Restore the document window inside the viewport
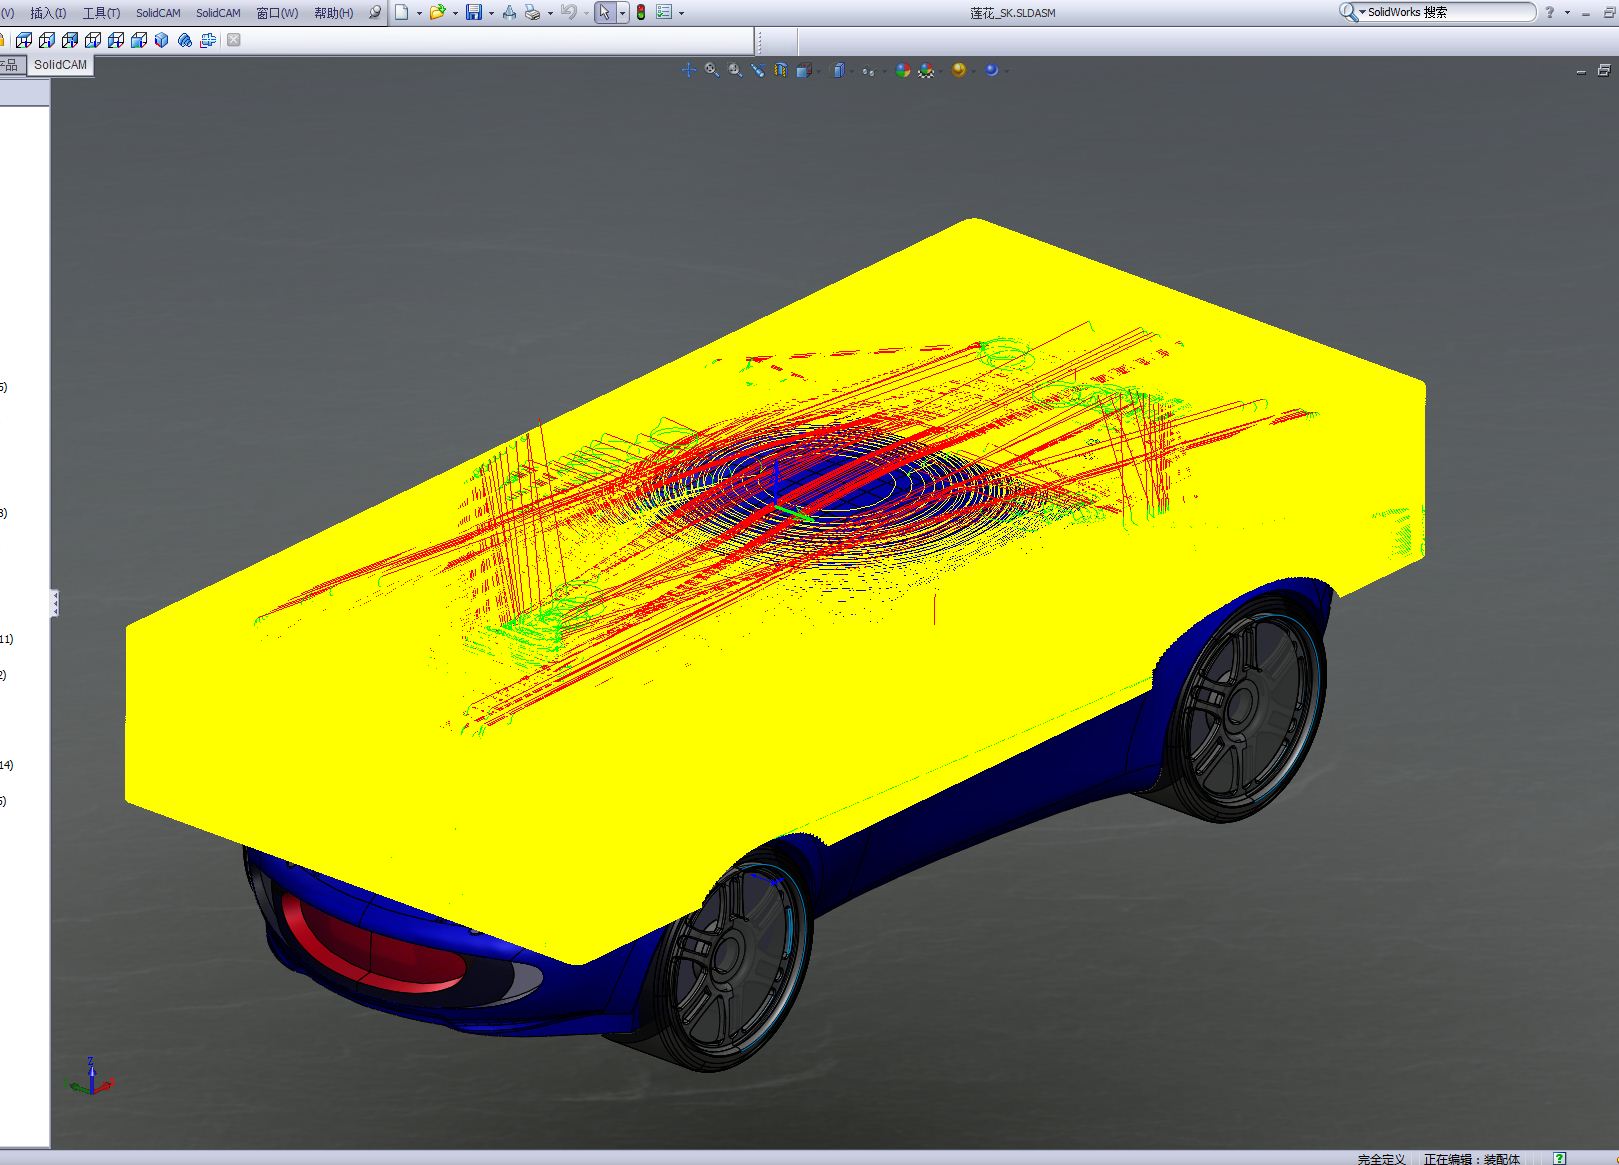This screenshot has width=1619, height=1165. click(1604, 70)
